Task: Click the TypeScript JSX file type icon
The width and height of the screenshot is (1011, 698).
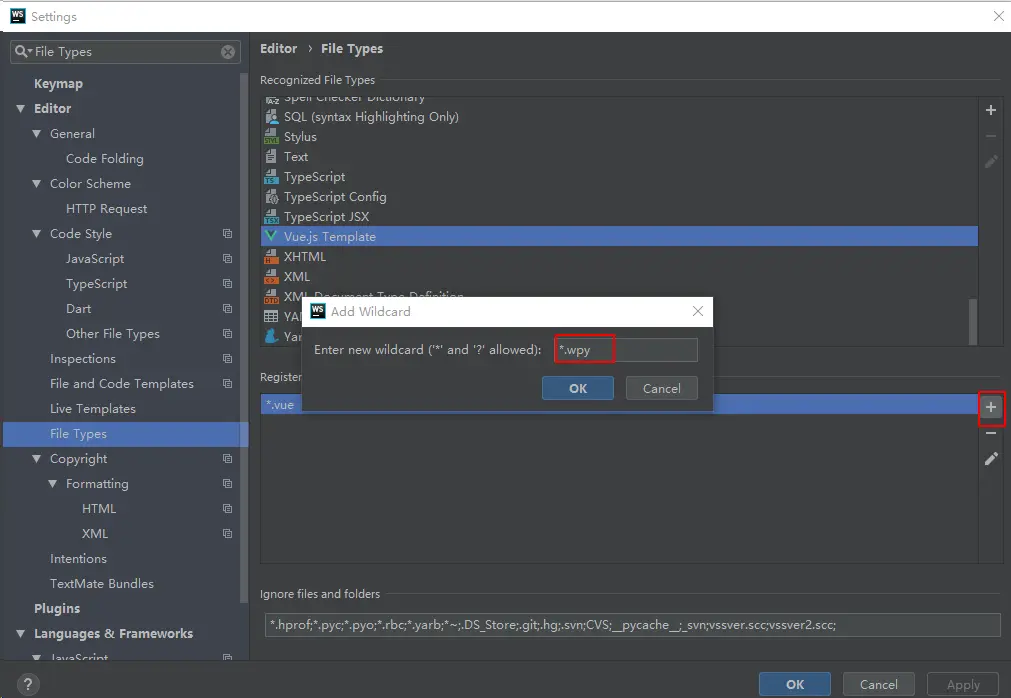Action: point(271,217)
